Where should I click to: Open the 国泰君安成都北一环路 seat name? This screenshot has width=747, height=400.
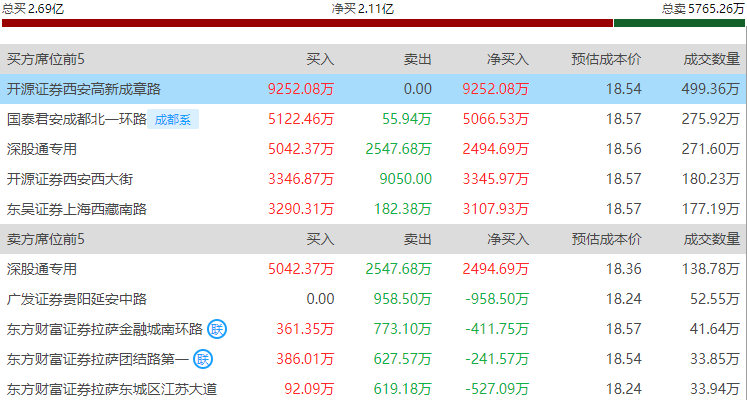tap(76, 120)
